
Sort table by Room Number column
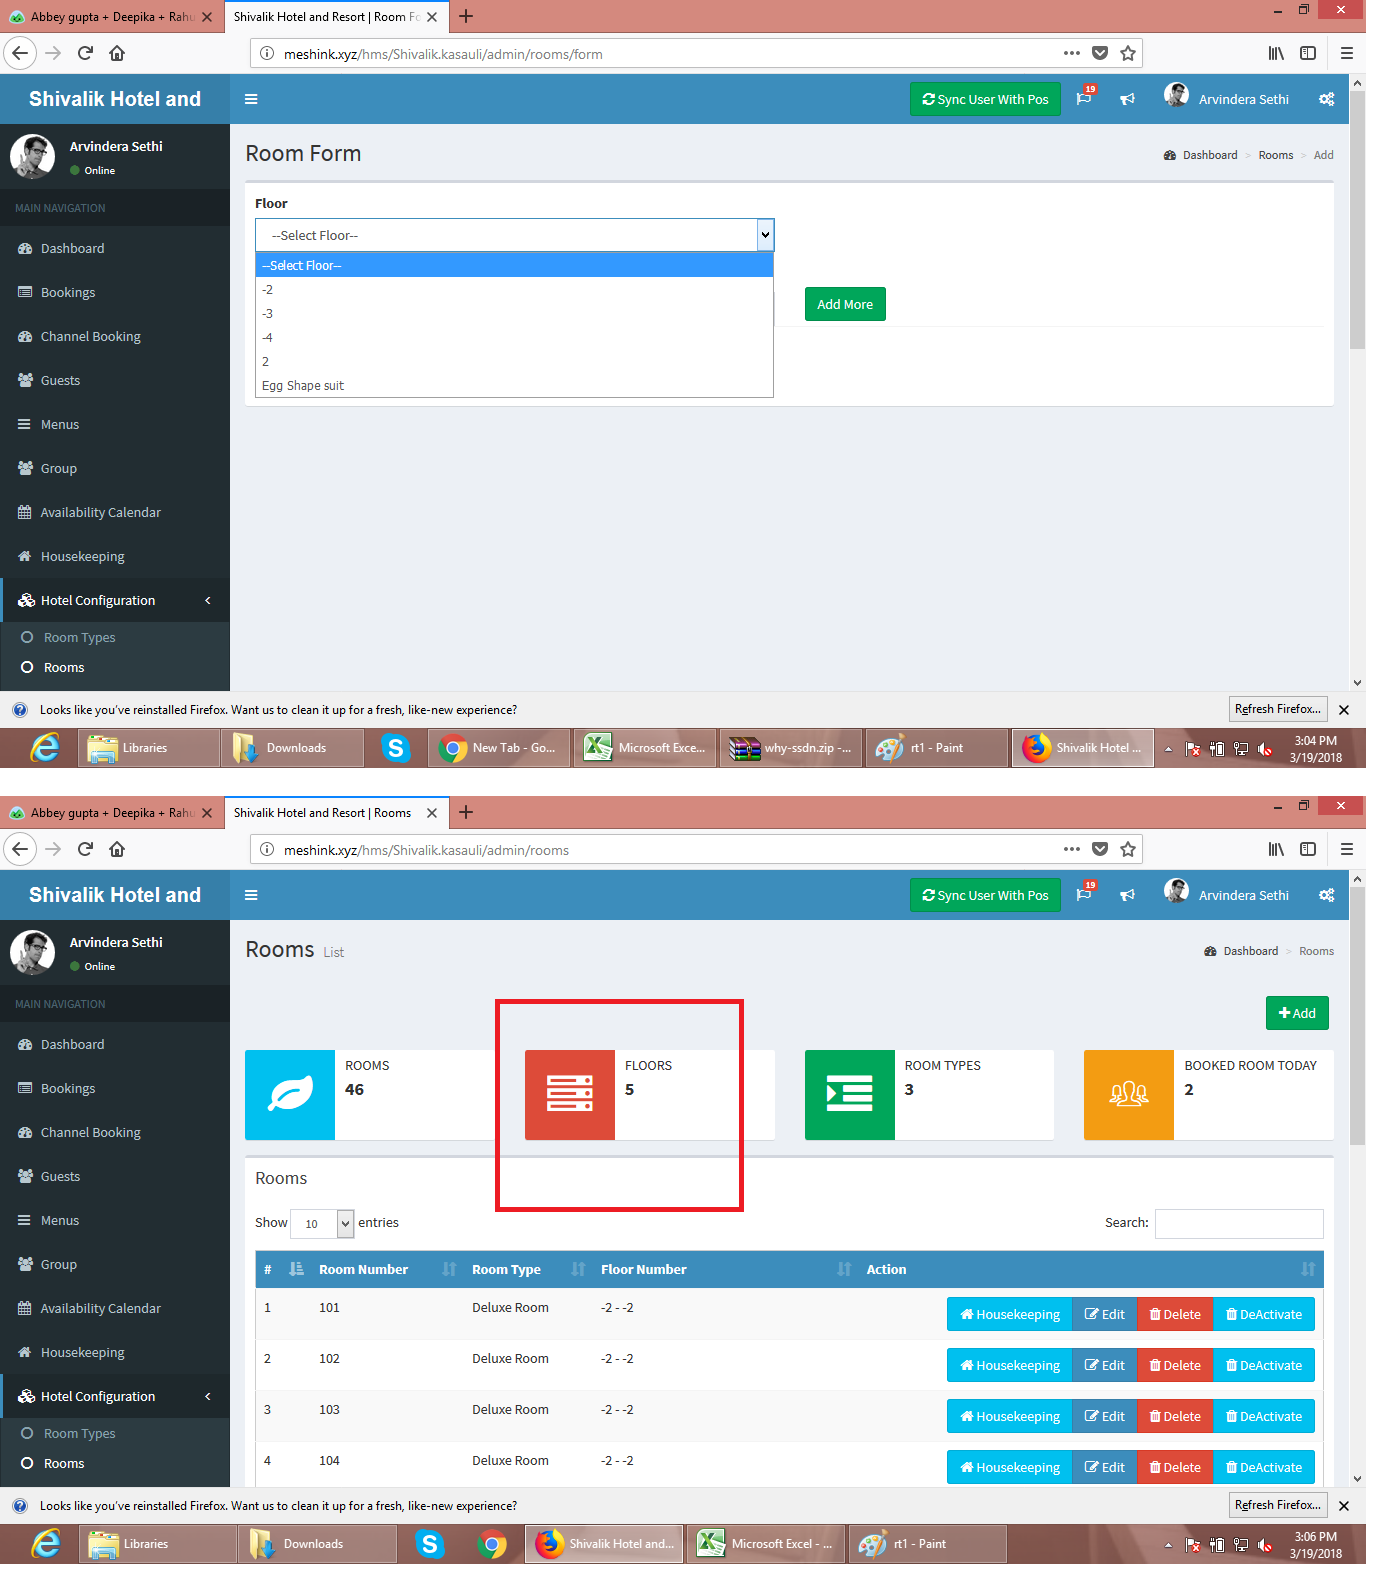[388, 1269]
